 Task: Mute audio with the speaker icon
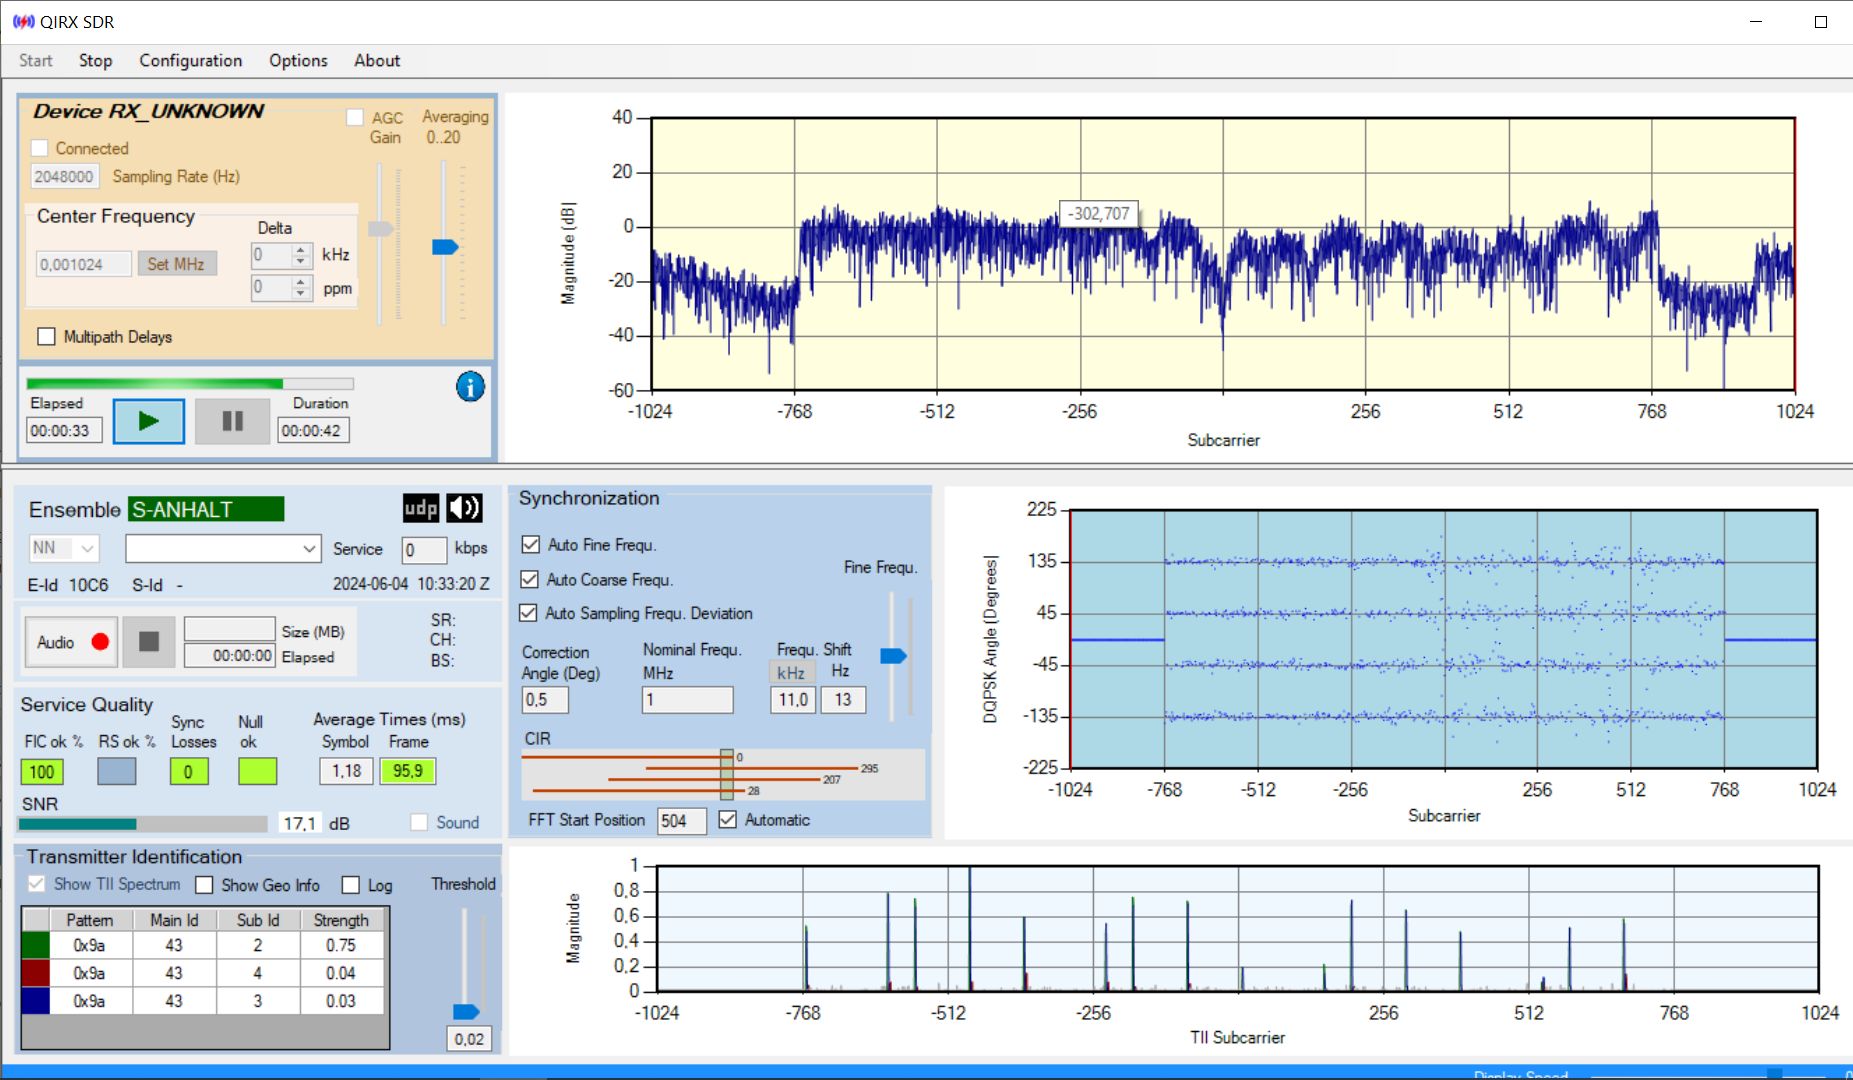464,508
